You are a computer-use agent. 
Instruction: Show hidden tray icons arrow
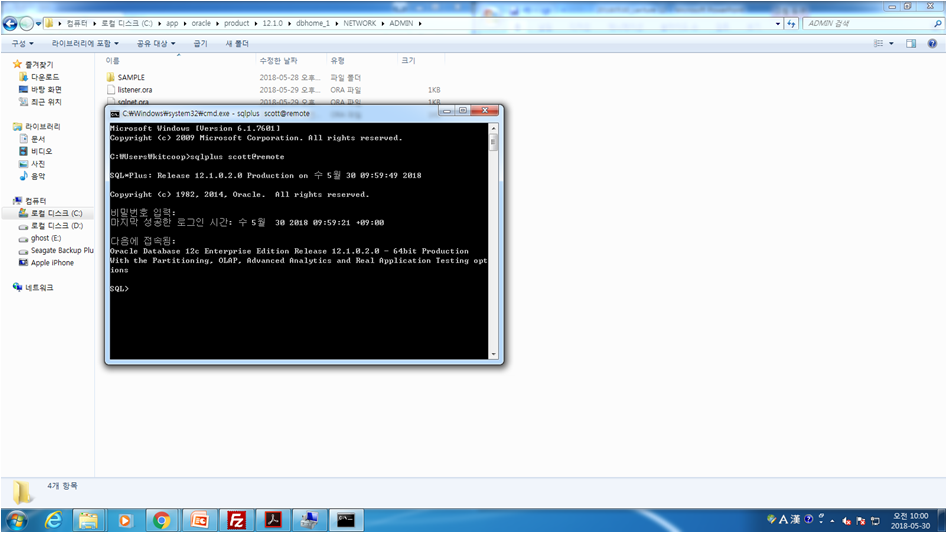point(832,520)
